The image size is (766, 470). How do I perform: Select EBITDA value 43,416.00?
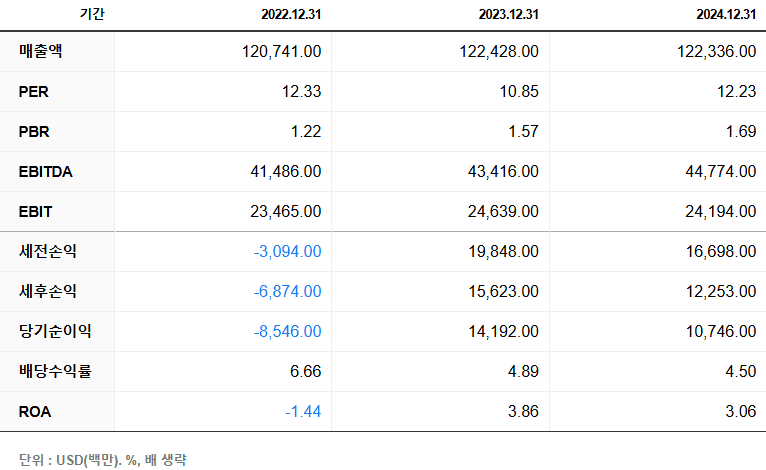503,171
